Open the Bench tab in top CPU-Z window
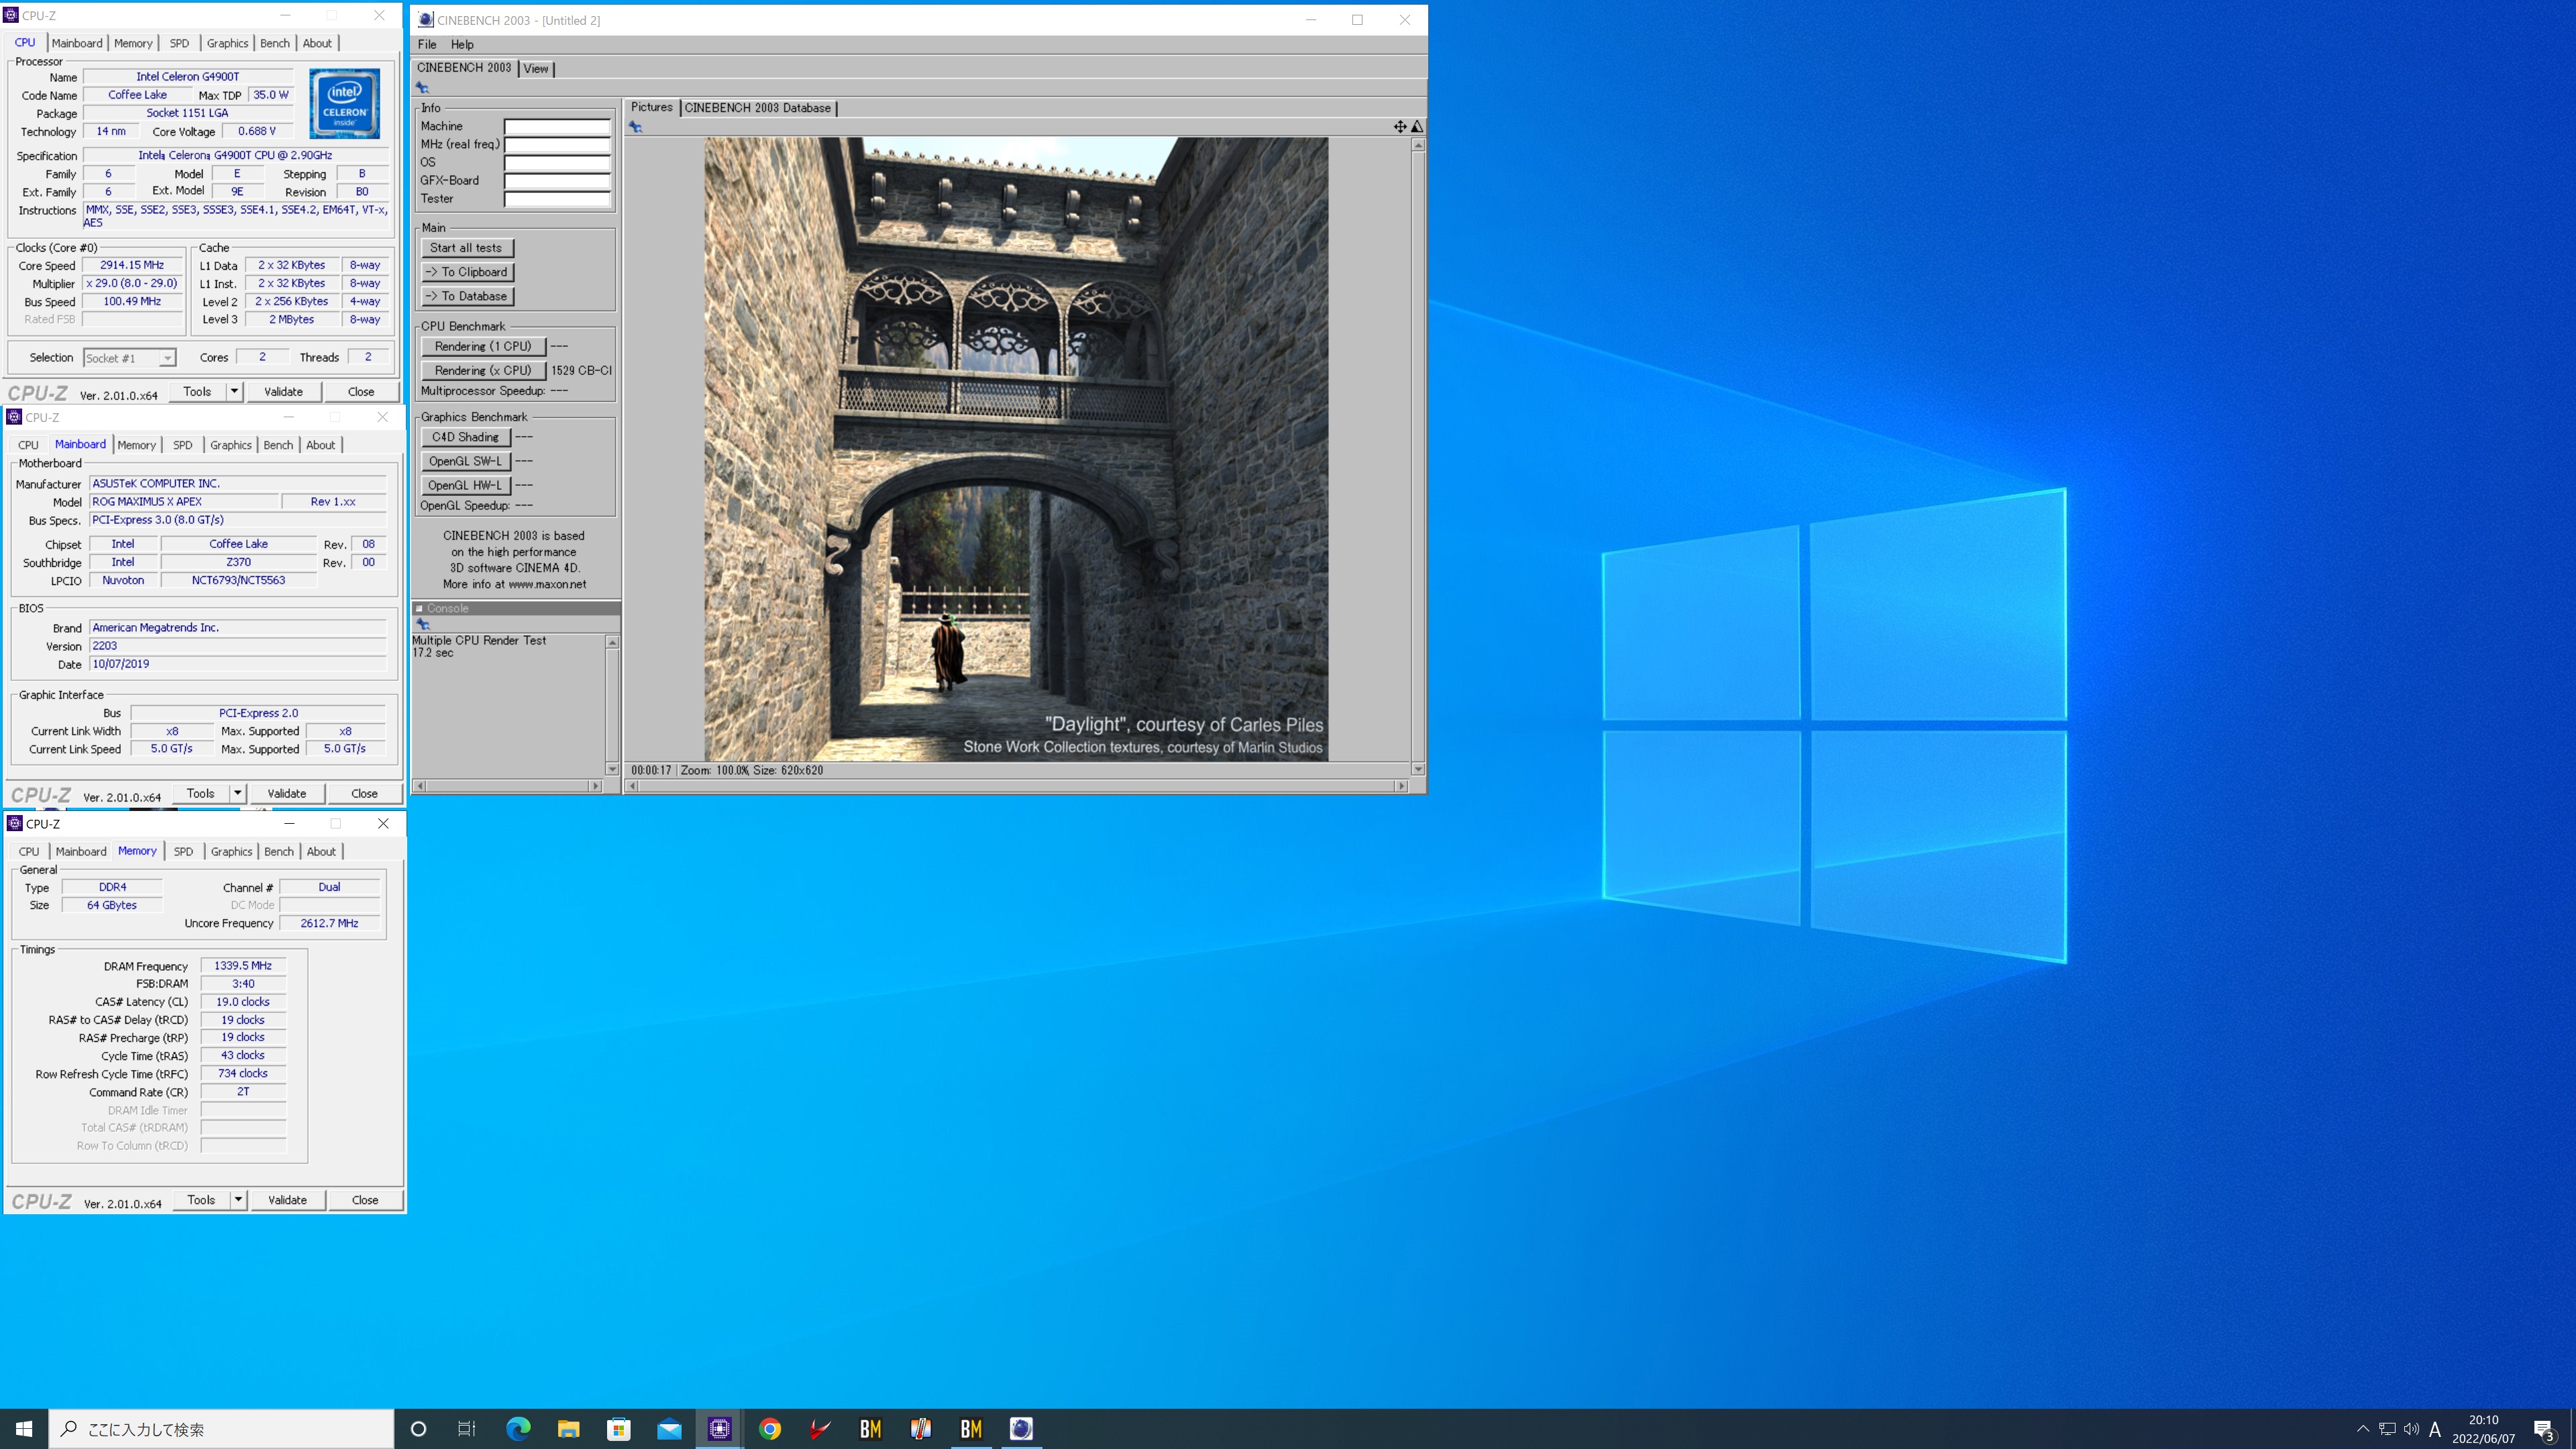 (275, 43)
